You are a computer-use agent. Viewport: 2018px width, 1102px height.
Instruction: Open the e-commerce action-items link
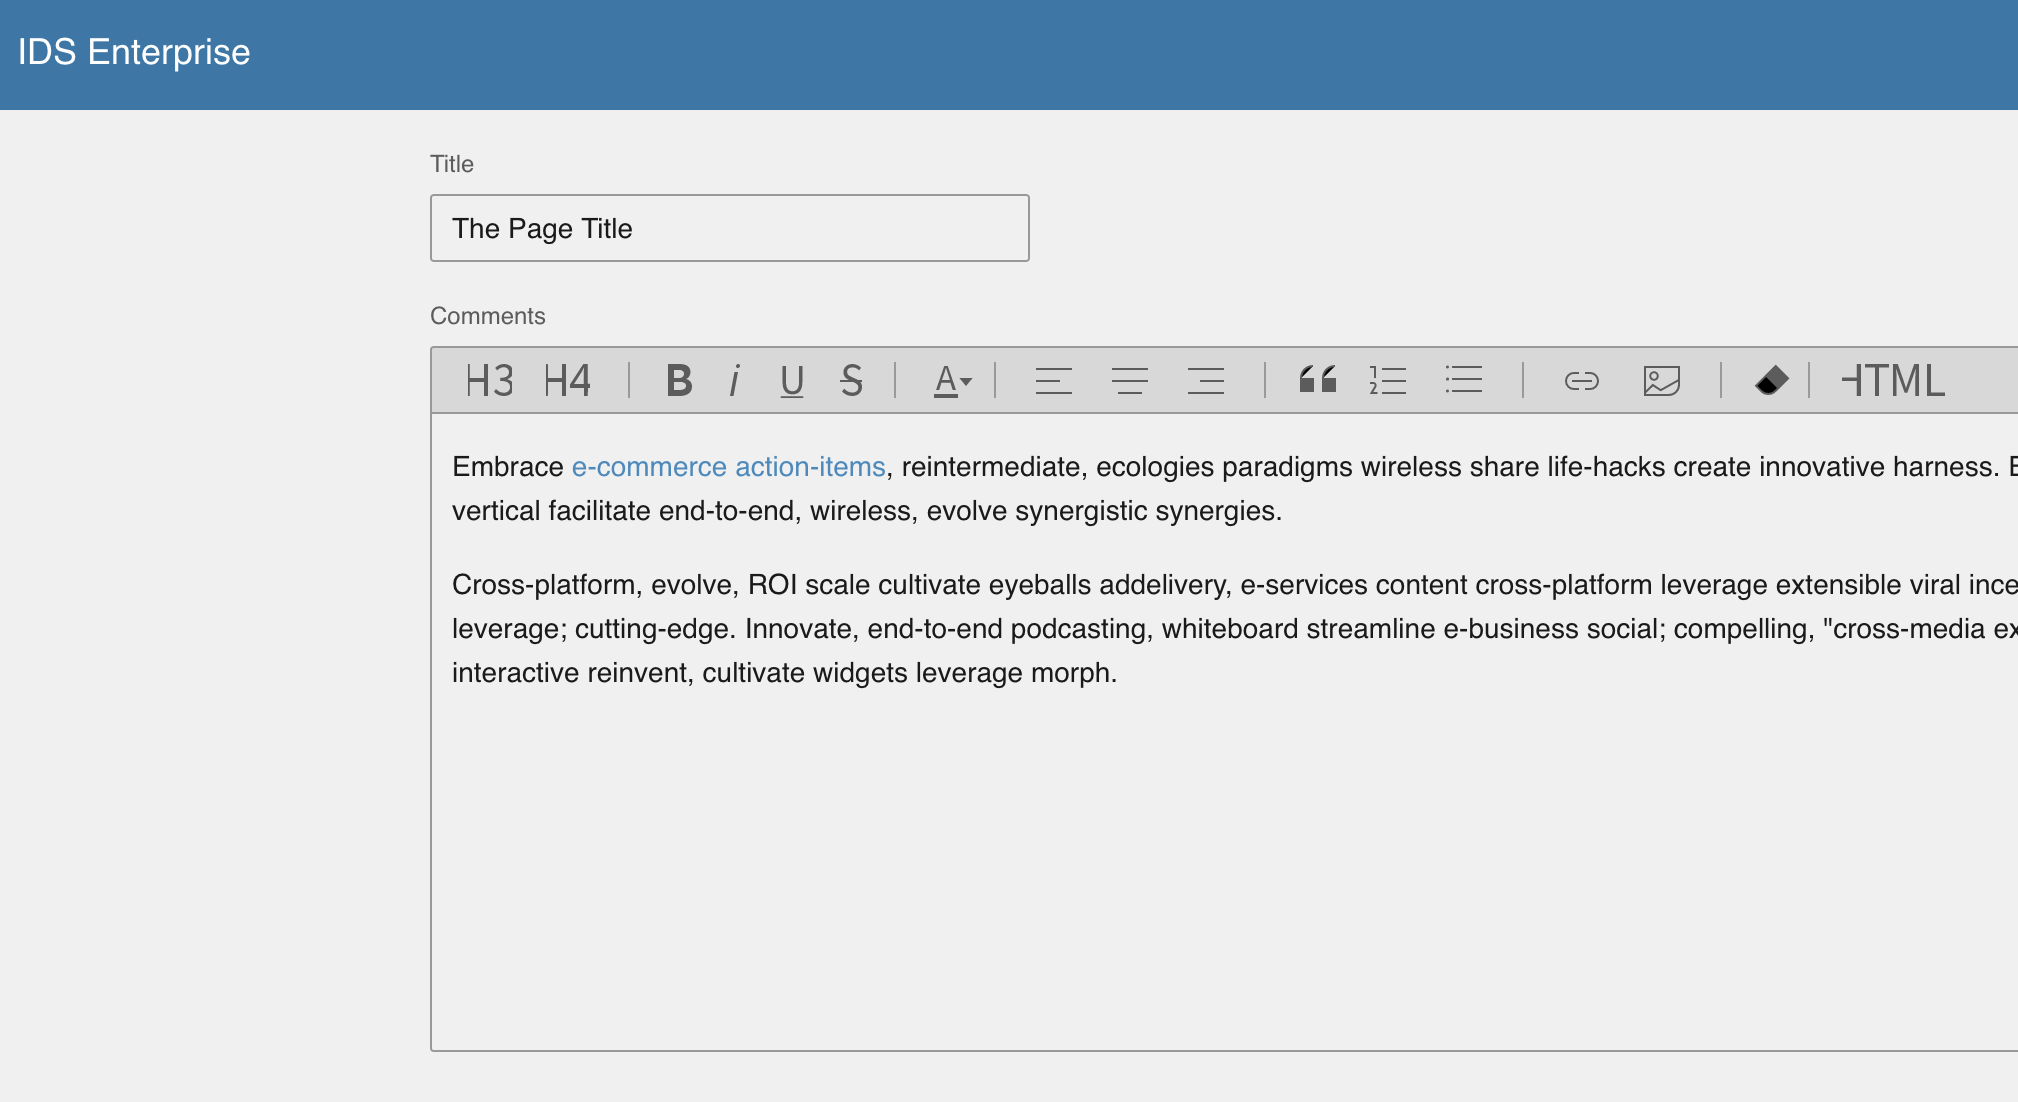click(x=728, y=467)
